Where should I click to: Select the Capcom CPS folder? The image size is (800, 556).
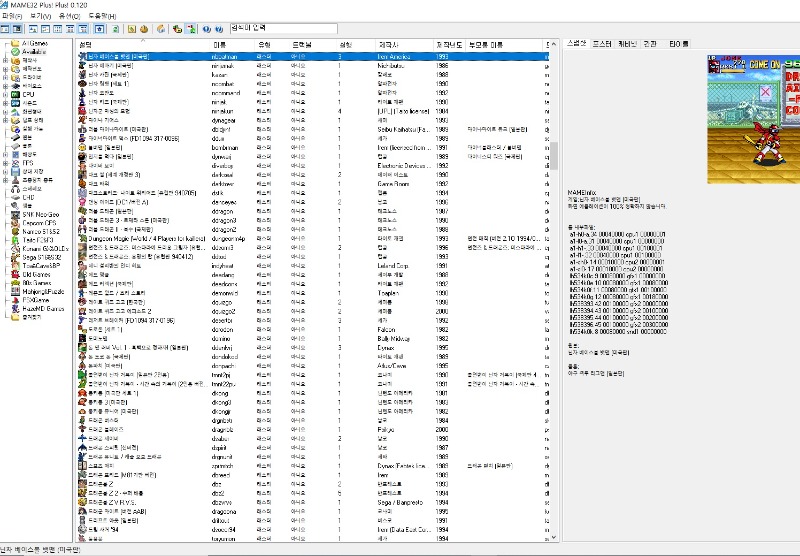click(x=34, y=223)
